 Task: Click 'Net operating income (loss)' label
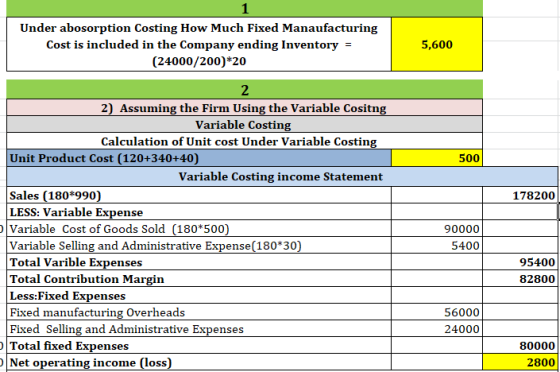tap(199, 362)
